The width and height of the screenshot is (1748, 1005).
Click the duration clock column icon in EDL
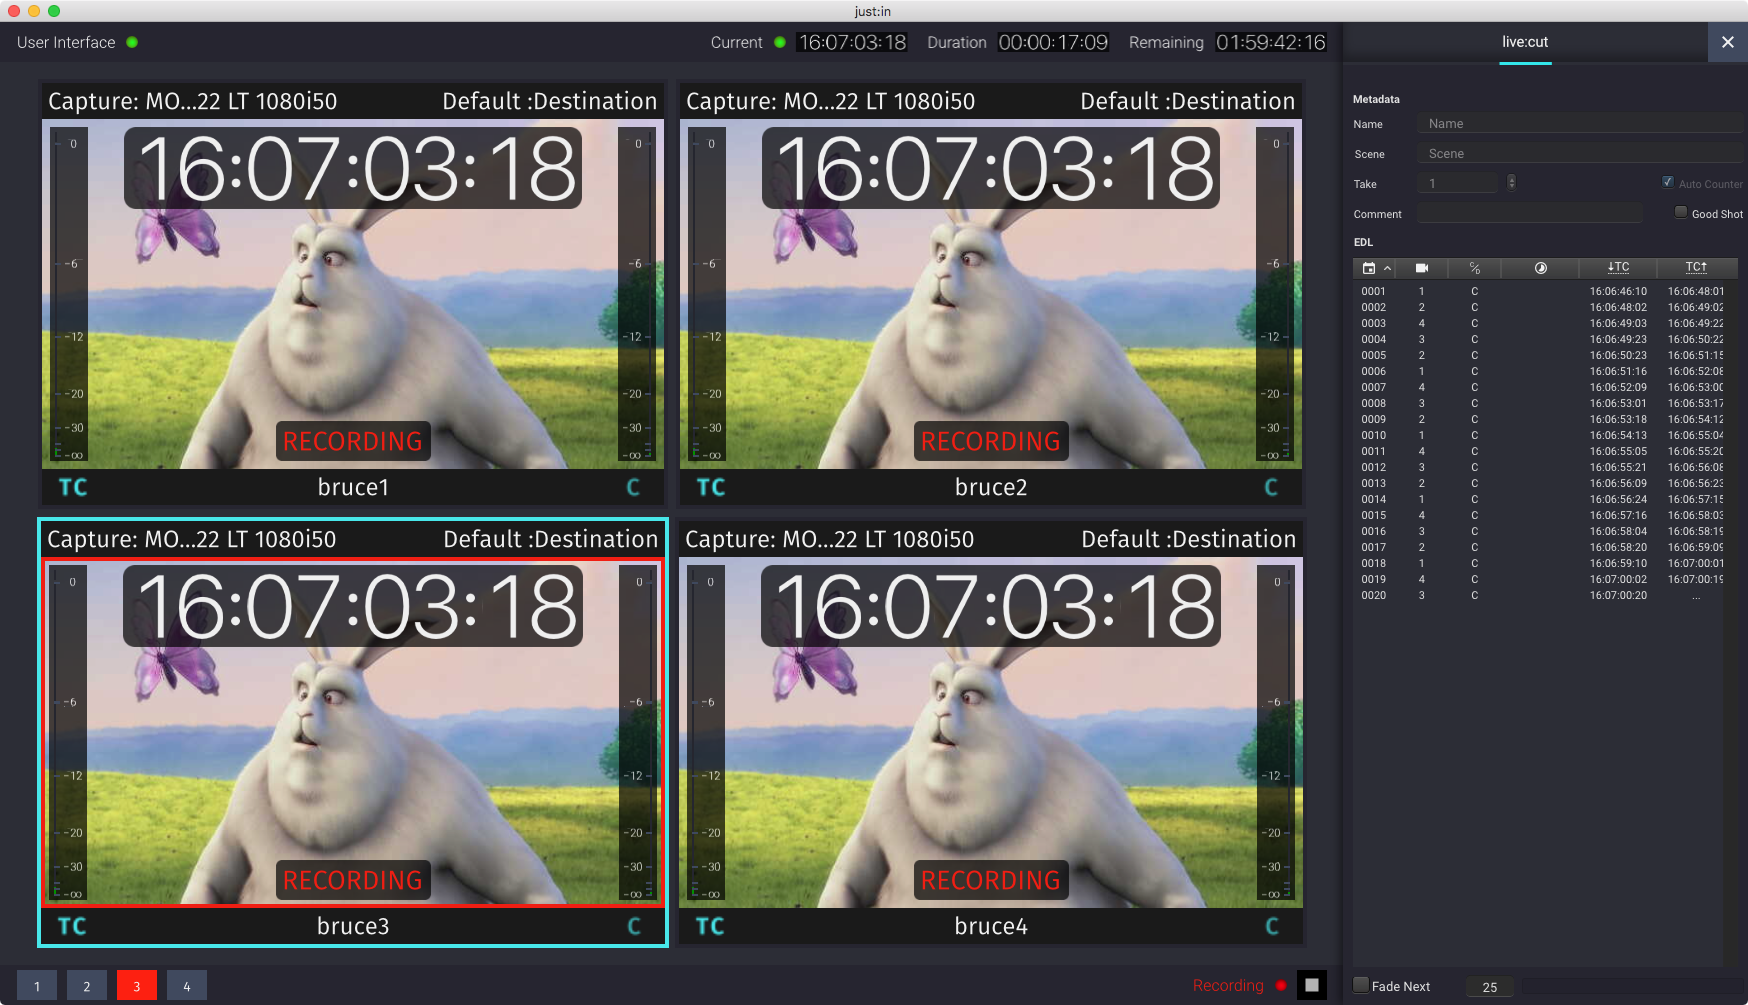(x=1540, y=268)
